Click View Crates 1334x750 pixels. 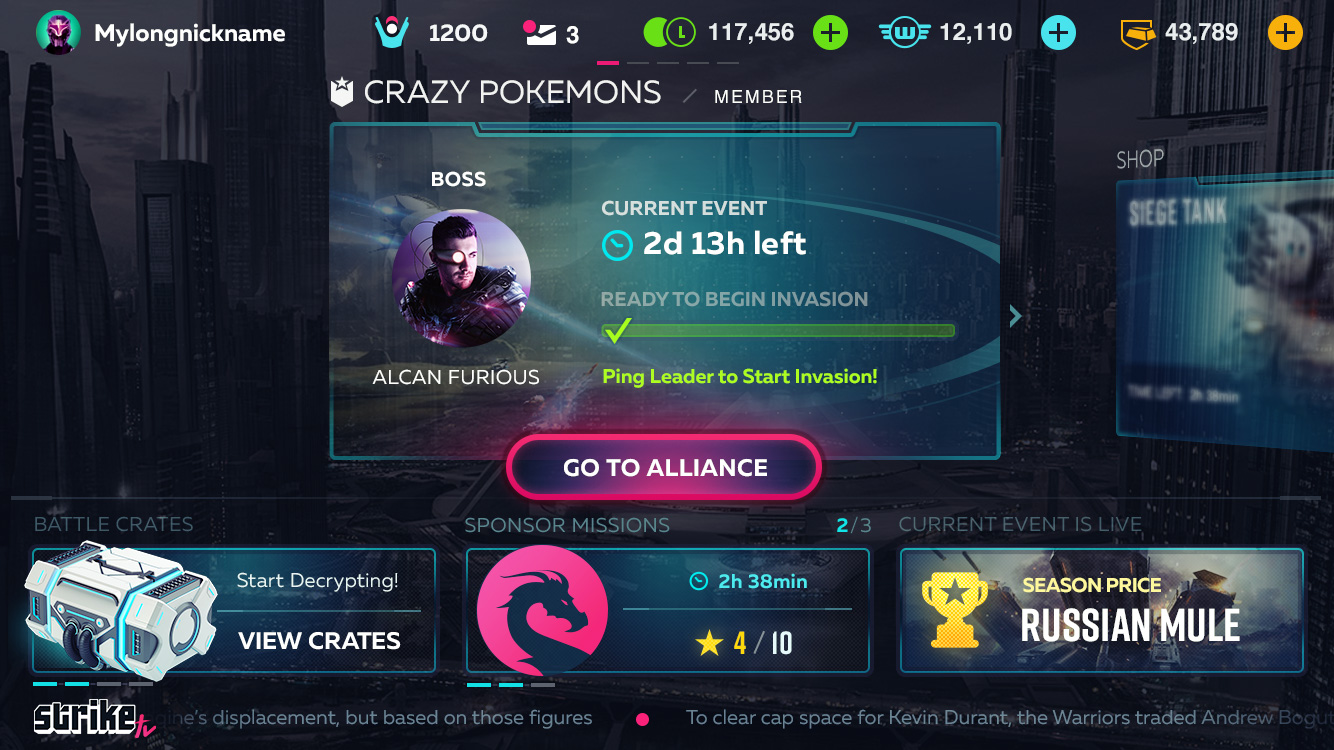[319, 641]
